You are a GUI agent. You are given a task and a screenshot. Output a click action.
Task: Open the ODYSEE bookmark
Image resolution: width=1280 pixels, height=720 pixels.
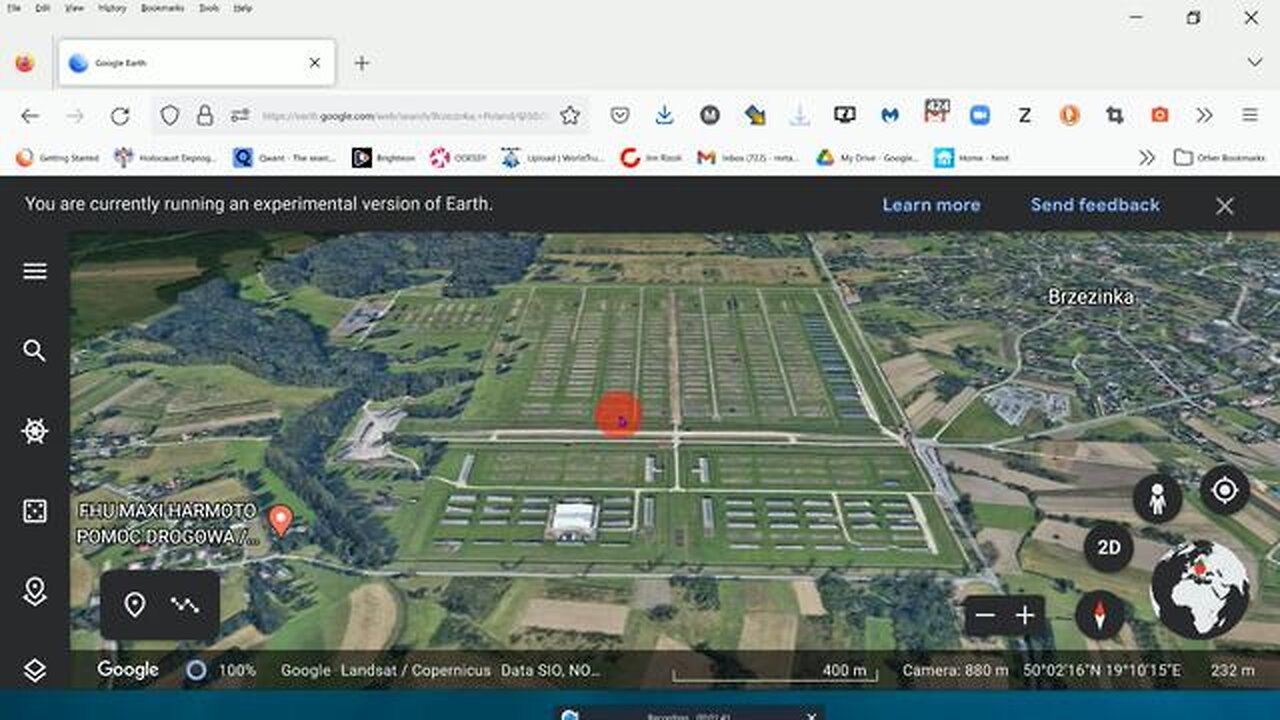(x=458, y=158)
